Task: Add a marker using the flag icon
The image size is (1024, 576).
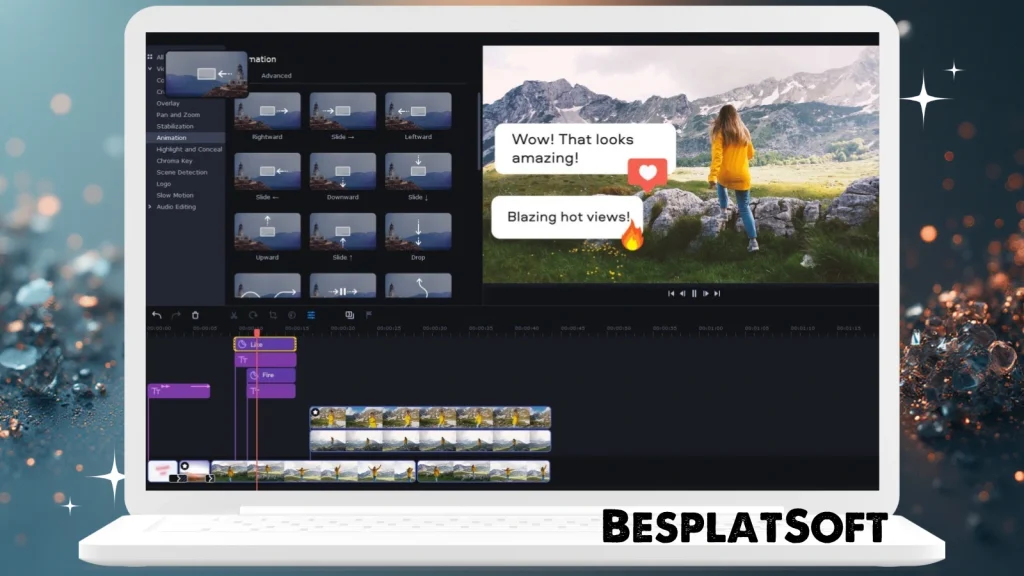Action: [x=369, y=315]
